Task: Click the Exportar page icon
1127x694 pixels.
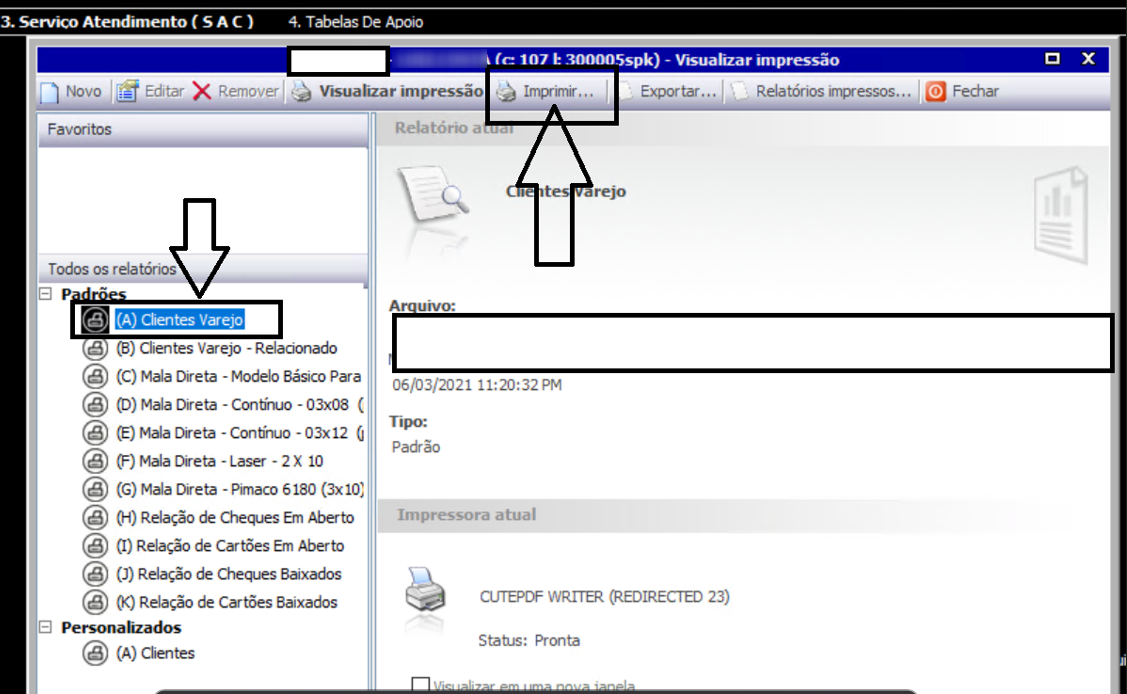Action: tap(625, 91)
